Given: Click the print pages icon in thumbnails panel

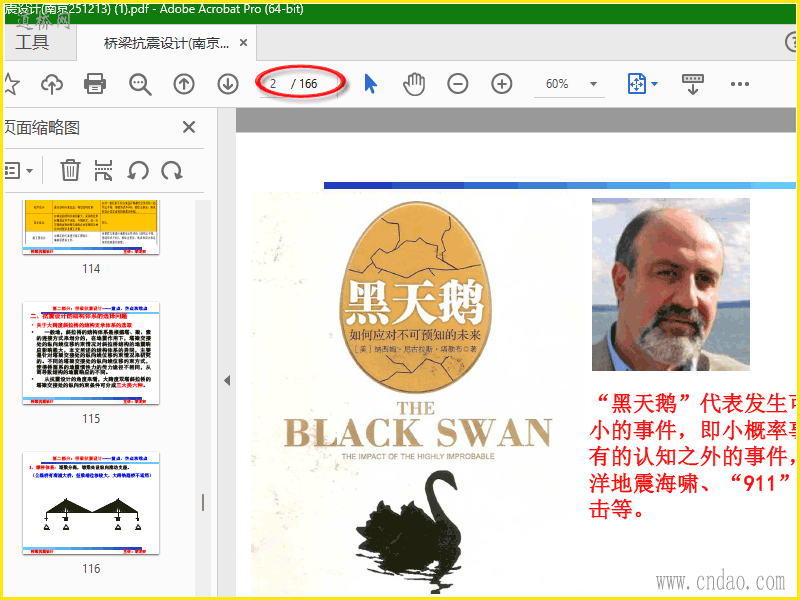Looking at the screenshot, I should [104, 170].
